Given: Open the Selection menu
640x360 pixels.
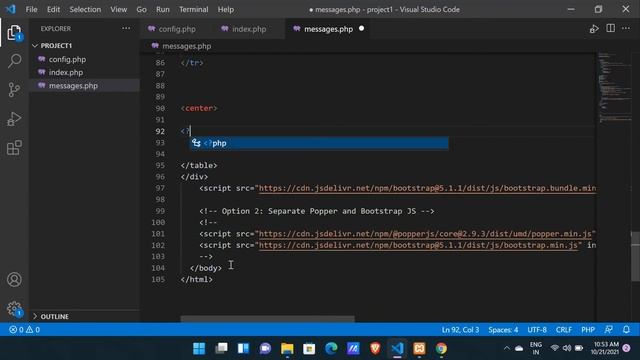Looking at the screenshot, I should [x=85, y=9].
